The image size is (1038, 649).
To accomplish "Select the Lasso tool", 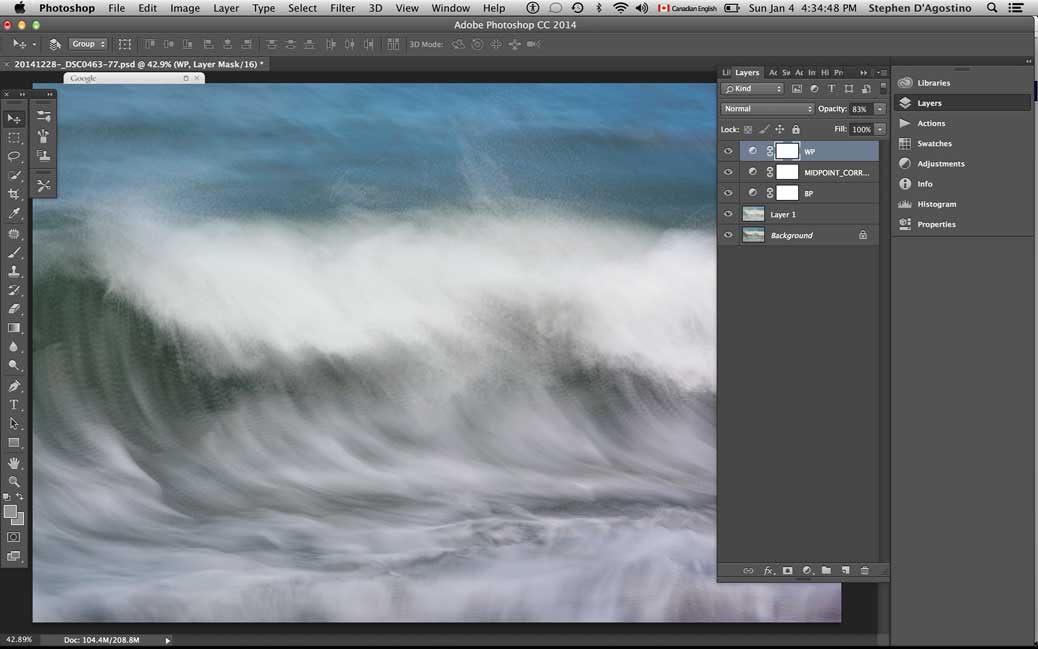I will 14,157.
